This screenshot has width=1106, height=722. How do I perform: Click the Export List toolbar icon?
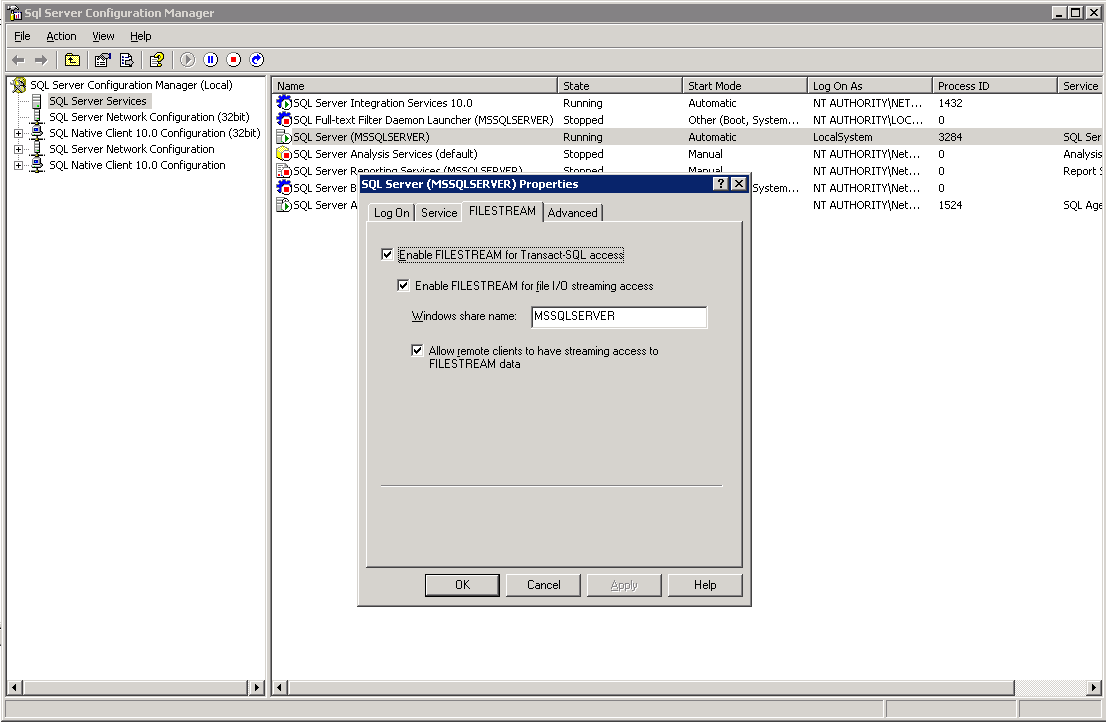pyautogui.click(x=126, y=60)
